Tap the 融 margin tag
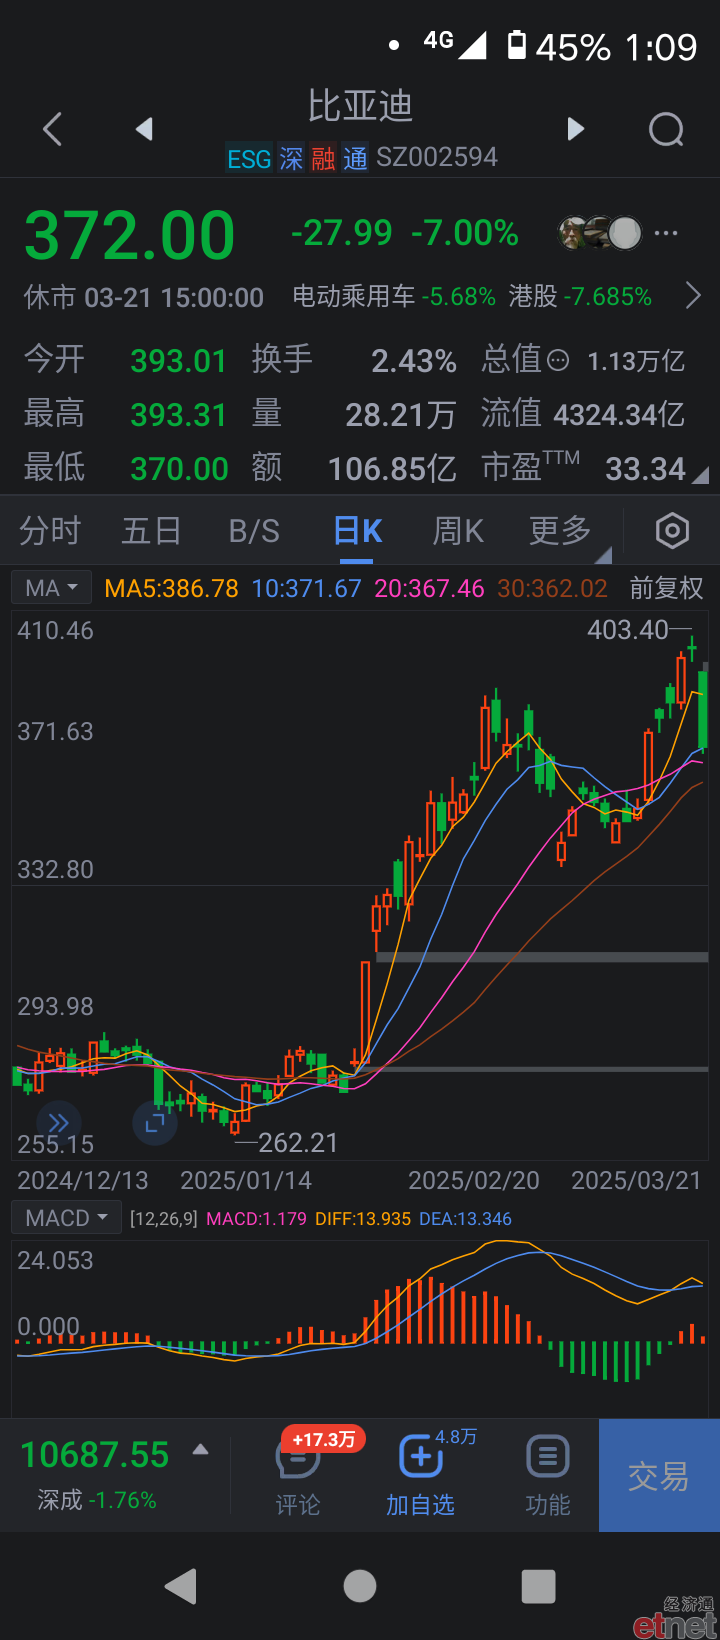This screenshot has width=720, height=1640. [323, 159]
